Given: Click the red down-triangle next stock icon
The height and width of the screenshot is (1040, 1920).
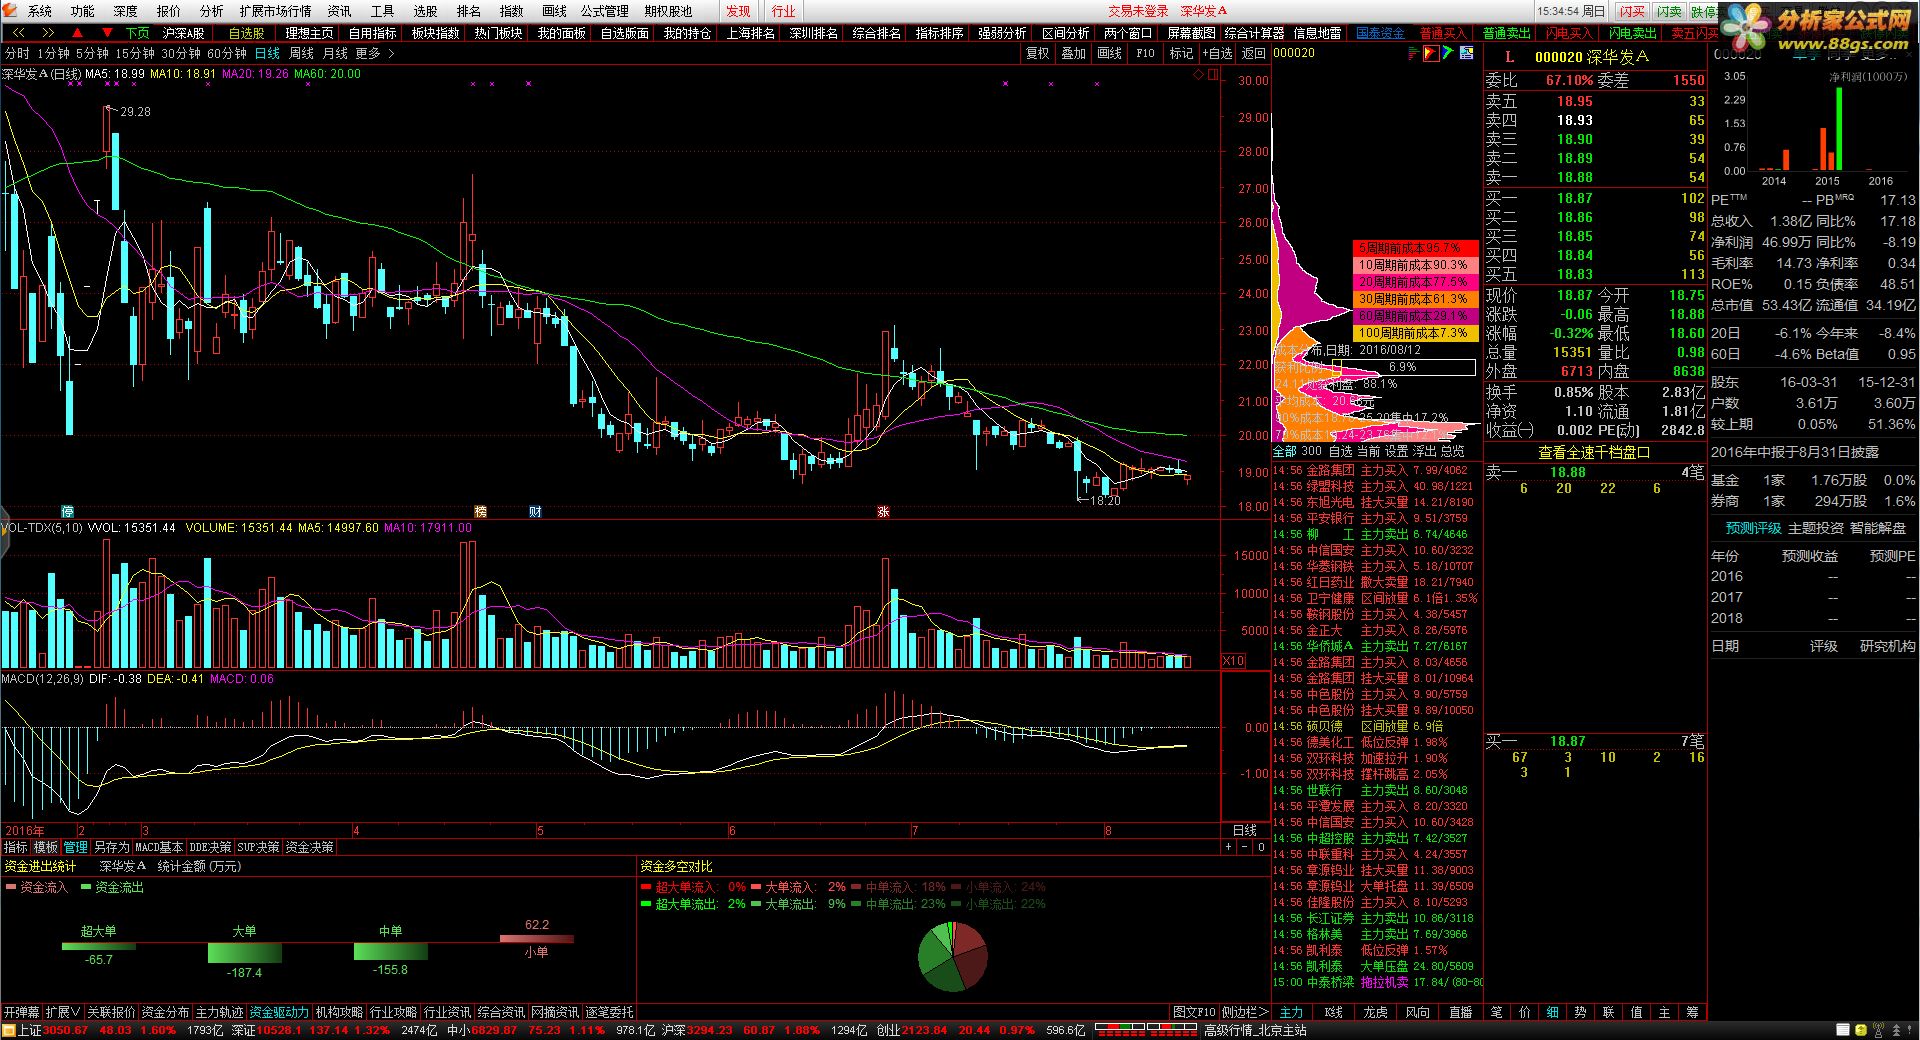Looking at the screenshot, I should click(107, 33).
